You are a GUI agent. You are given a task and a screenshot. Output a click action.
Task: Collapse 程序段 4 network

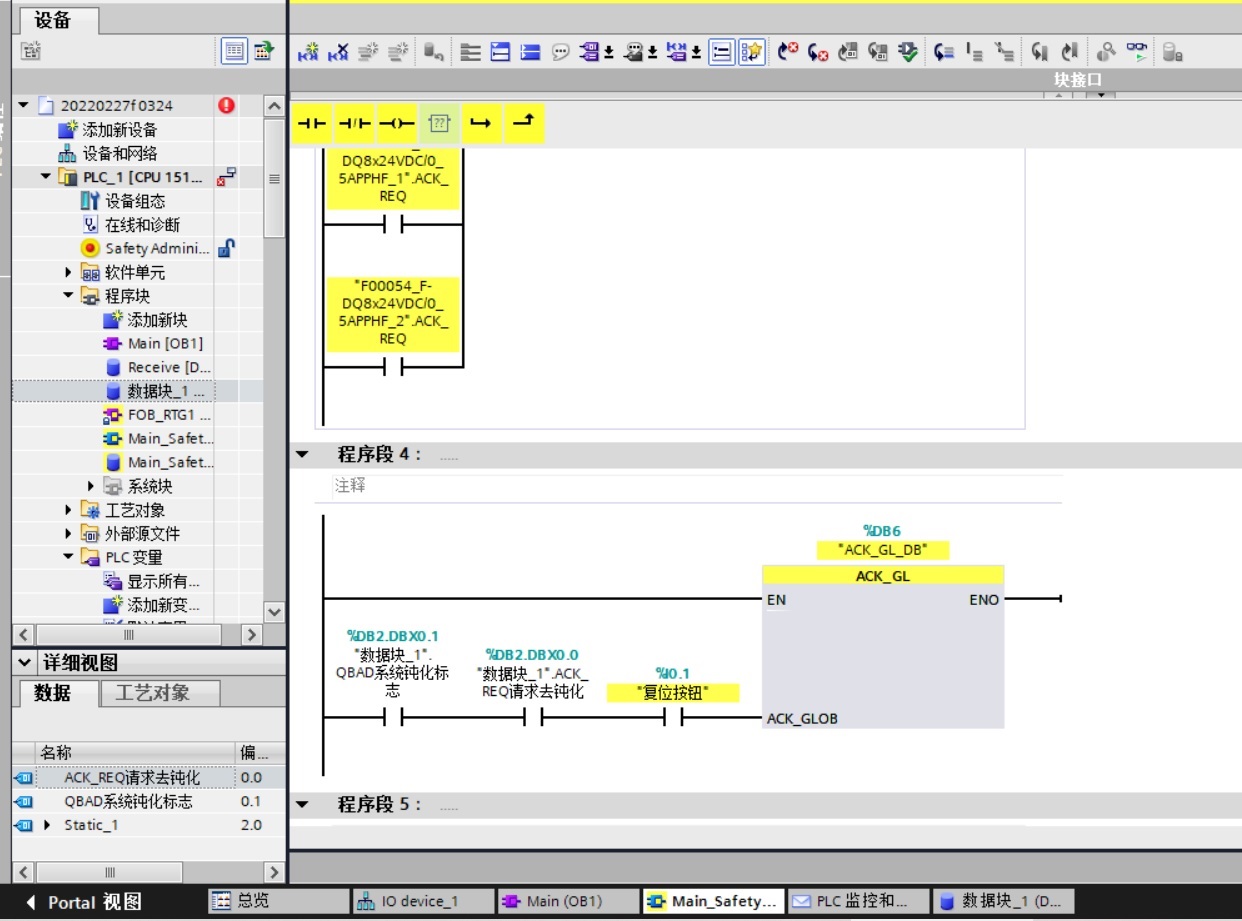(302, 455)
